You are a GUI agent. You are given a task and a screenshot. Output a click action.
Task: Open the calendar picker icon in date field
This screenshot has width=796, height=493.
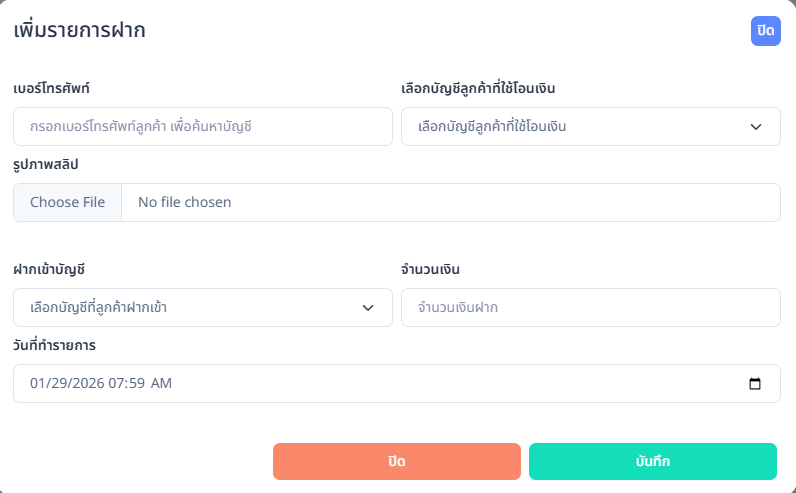click(755, 384)
